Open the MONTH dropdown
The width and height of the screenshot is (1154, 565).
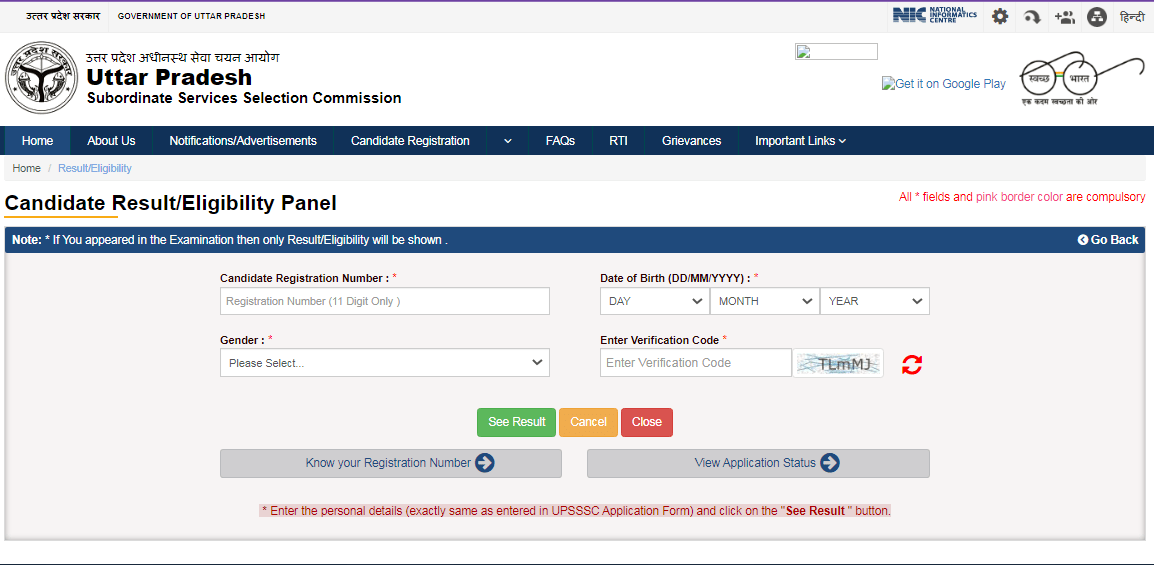pos(765,301)
